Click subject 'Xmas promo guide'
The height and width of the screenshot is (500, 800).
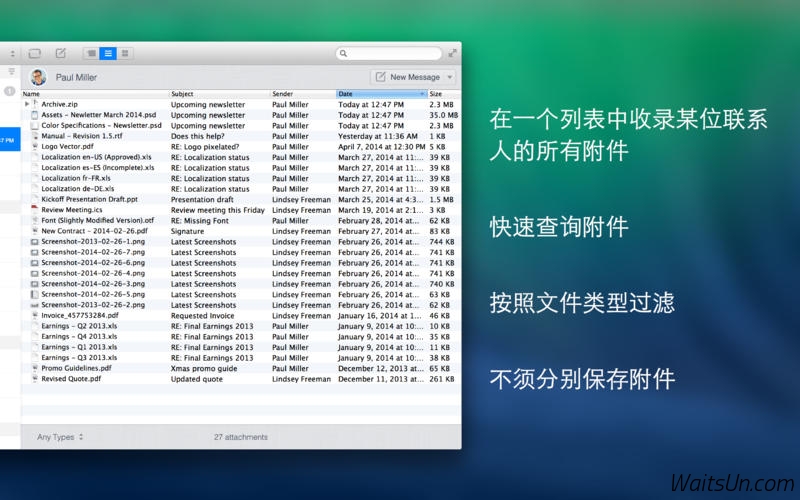pyautogui.click(x=204, y=368)
